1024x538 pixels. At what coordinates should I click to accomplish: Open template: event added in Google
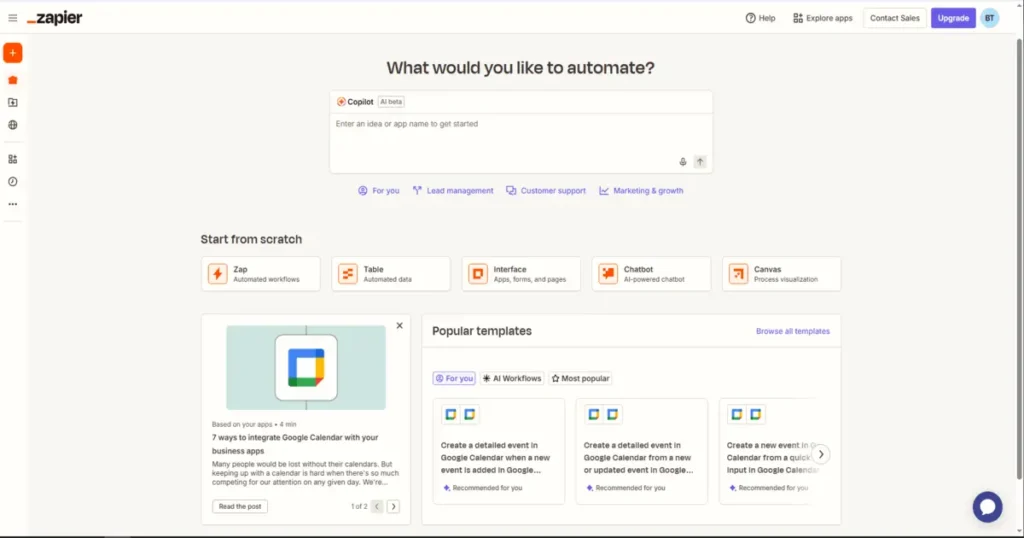498,451
